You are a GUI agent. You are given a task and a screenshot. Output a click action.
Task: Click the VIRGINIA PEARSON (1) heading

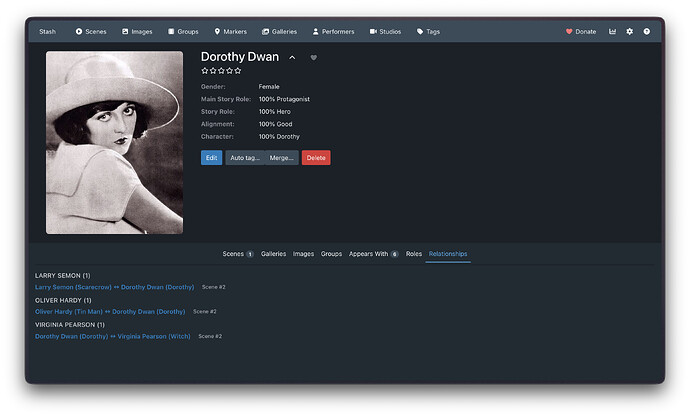[x=70, y=325]
